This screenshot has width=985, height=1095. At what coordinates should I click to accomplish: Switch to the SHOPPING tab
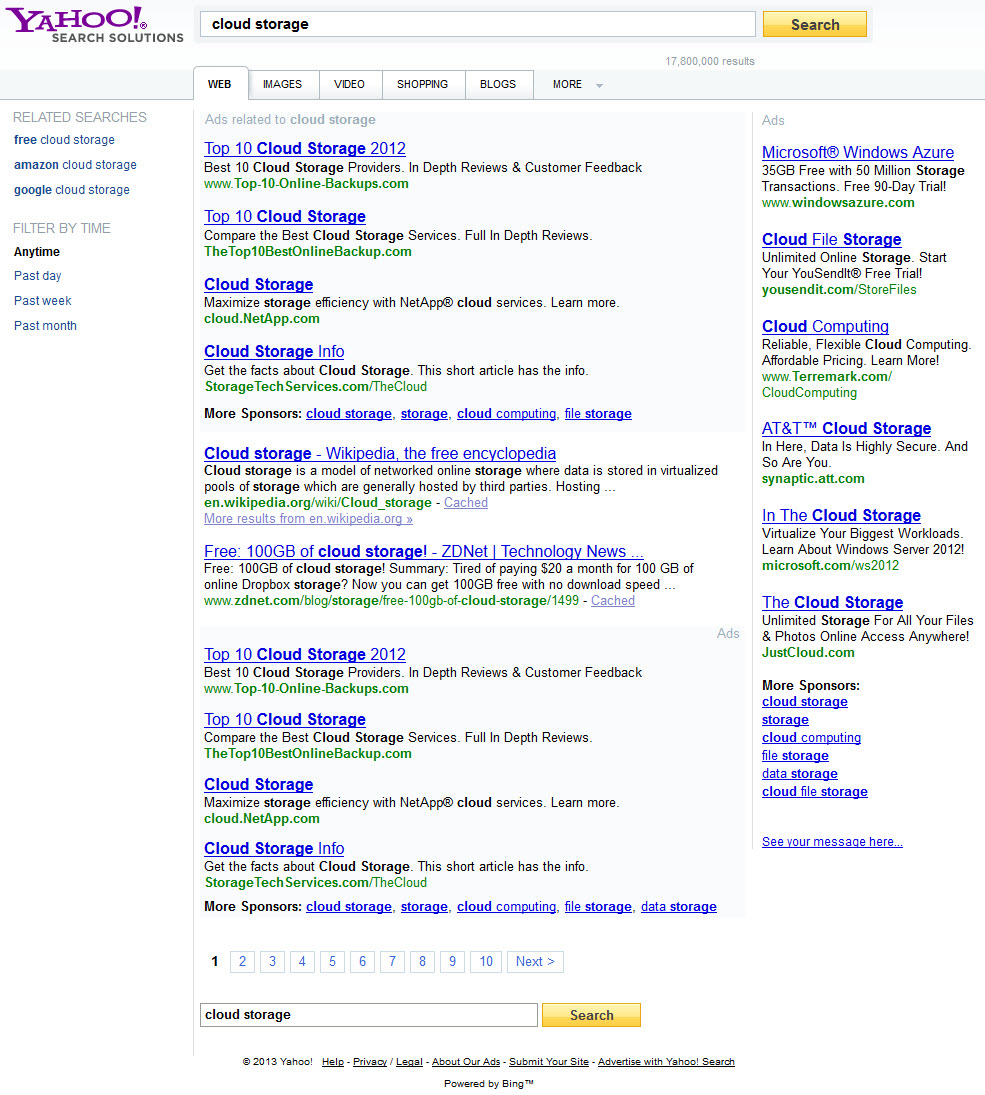tap(423, 84)
